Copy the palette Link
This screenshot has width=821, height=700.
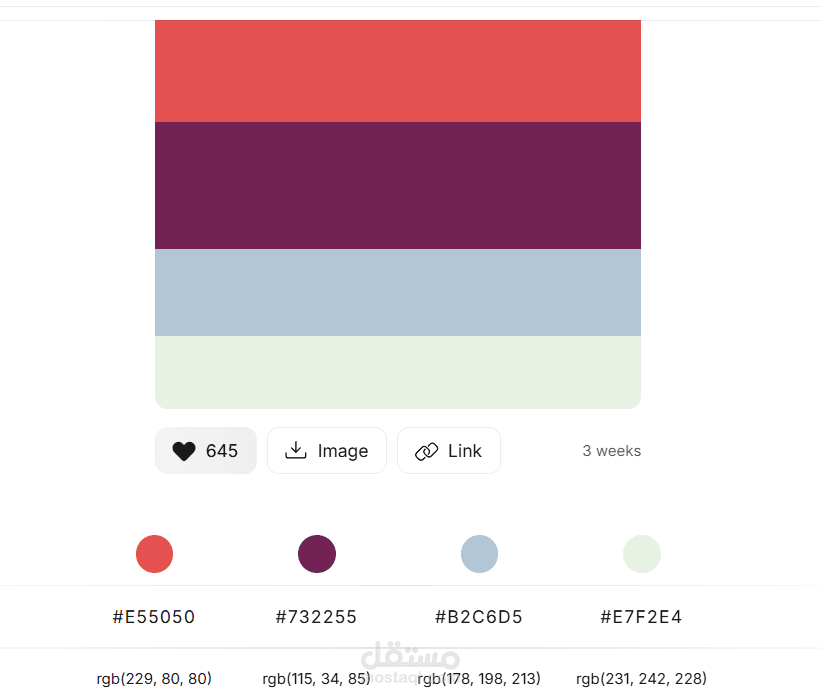[449, 450]
